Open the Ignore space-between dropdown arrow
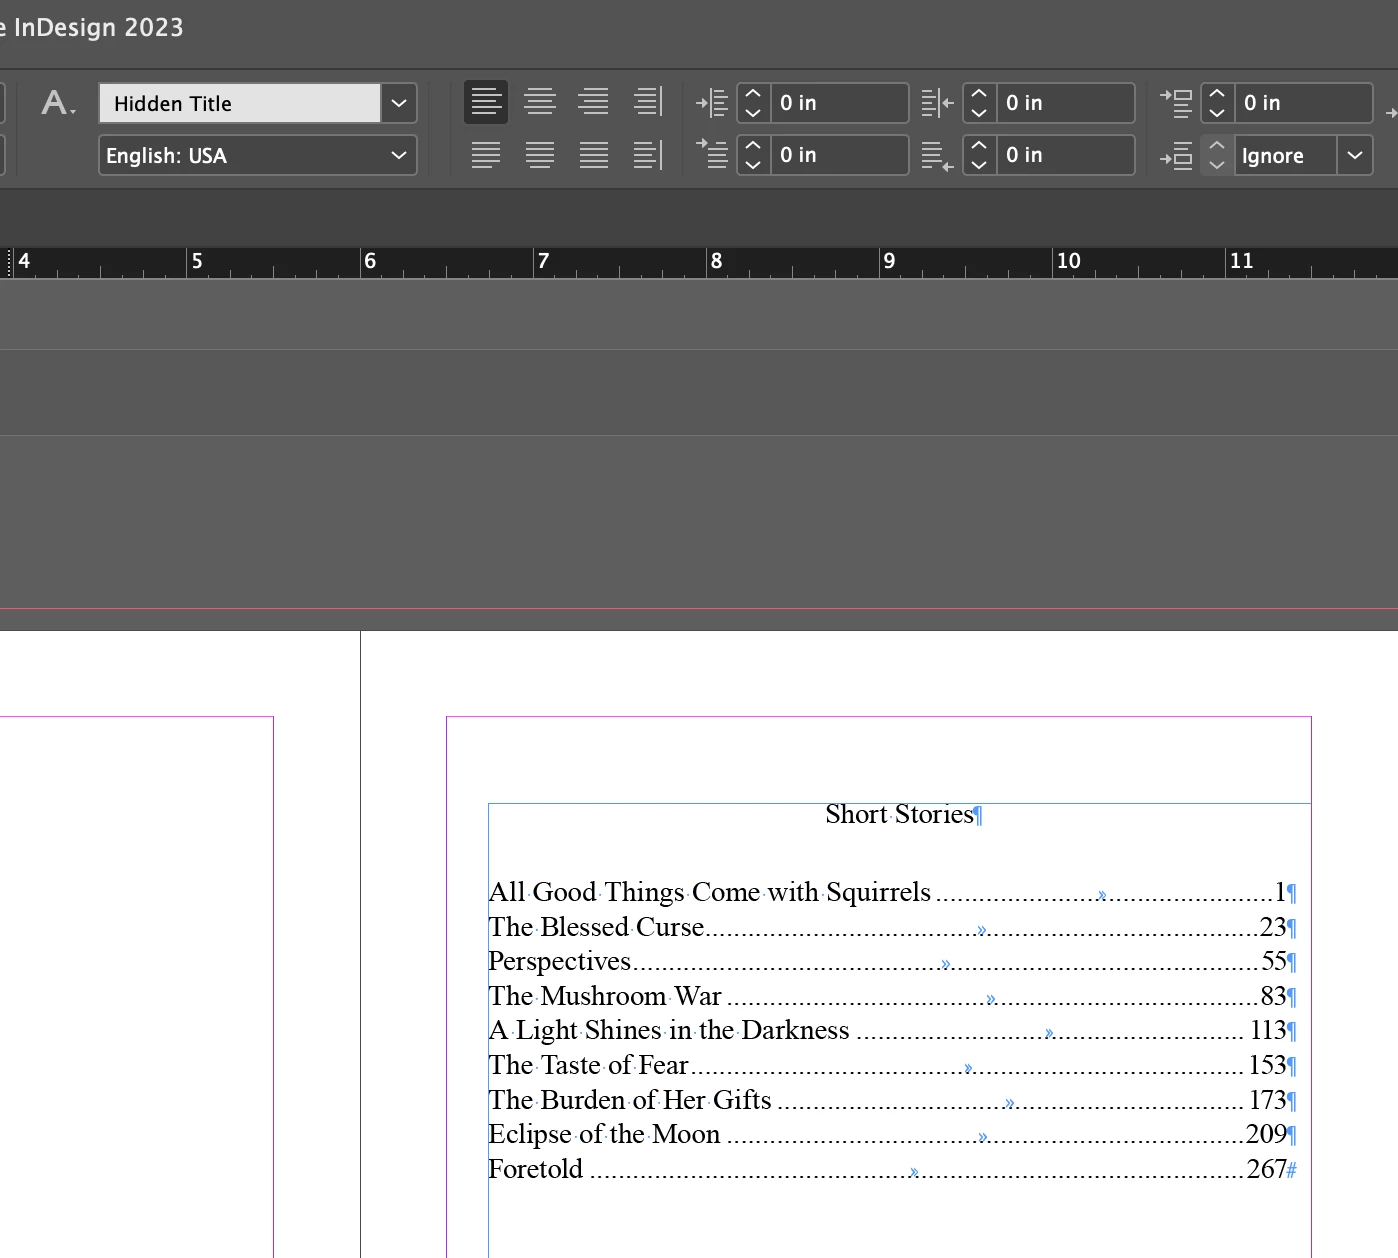 coord(1355,155)
